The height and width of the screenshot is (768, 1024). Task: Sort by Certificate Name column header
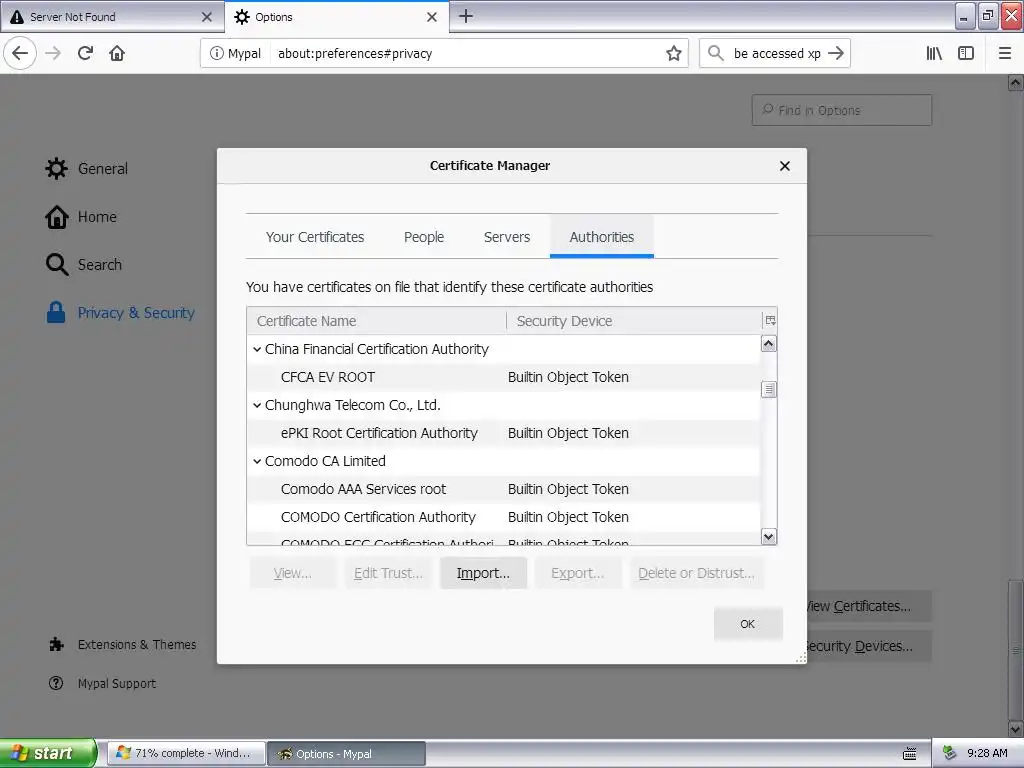[x=377, y=321]
